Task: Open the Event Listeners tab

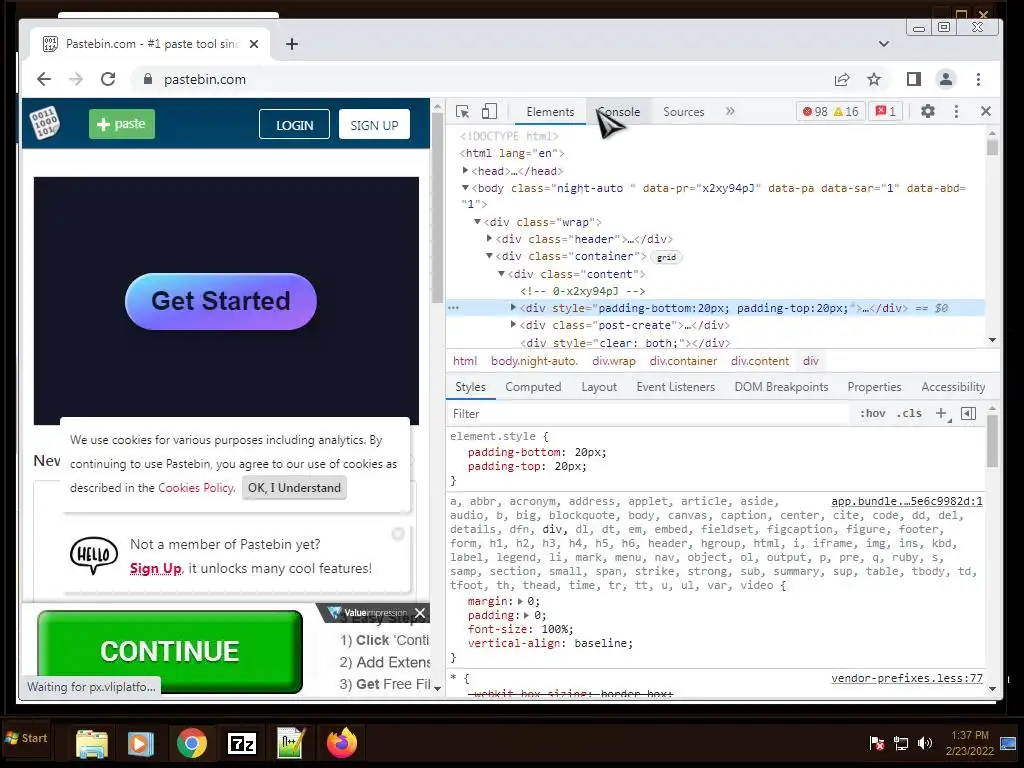Action: (675, 387)
